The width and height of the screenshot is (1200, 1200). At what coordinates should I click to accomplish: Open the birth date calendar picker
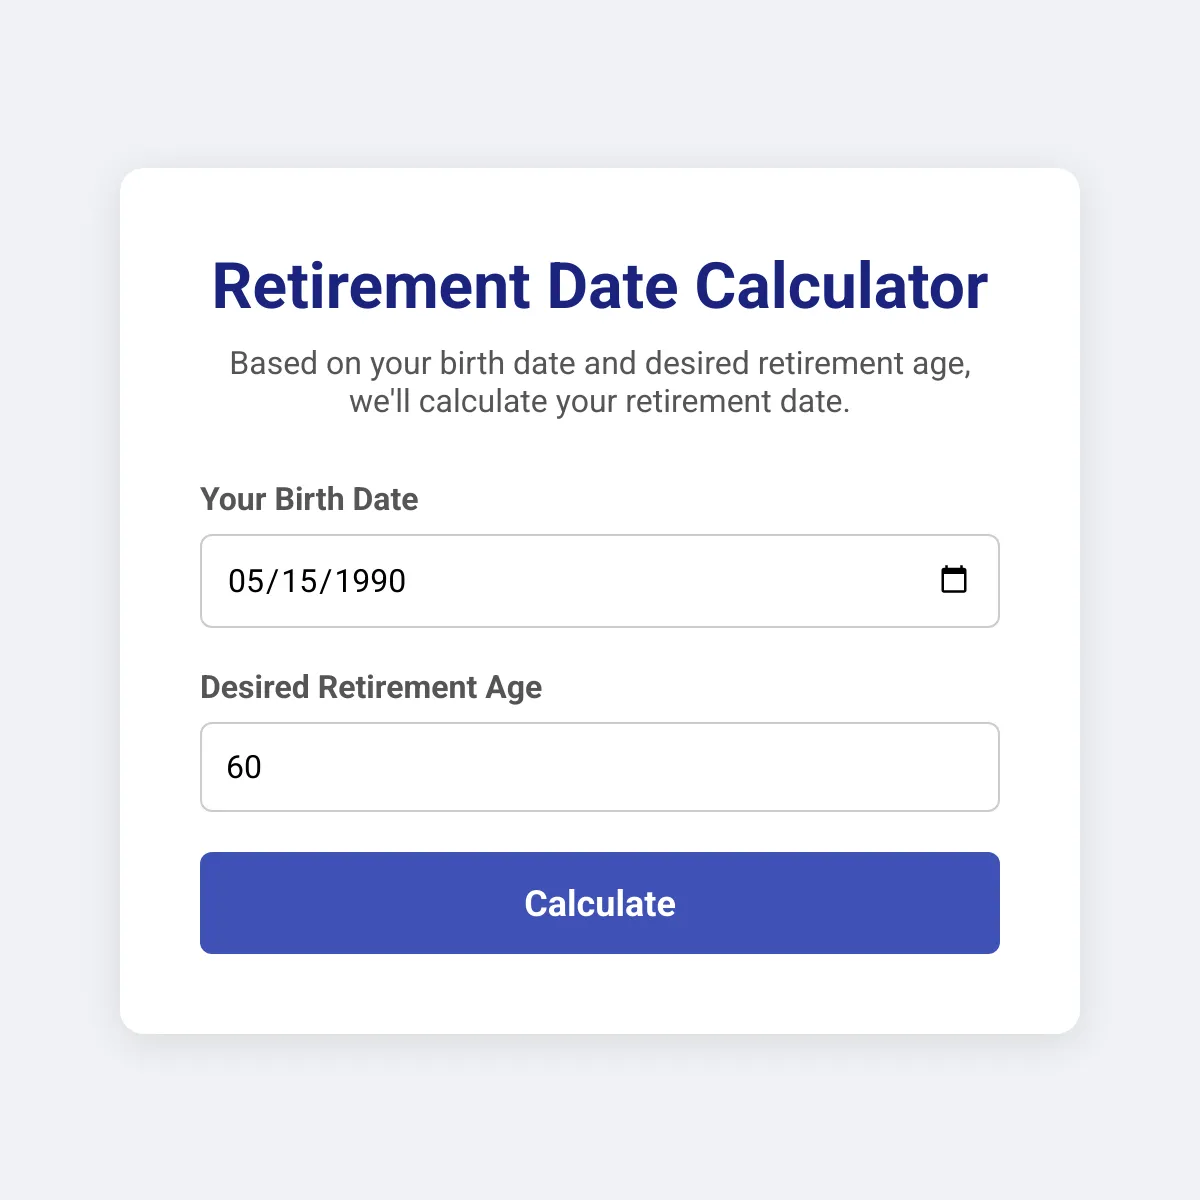pos(953,580)
